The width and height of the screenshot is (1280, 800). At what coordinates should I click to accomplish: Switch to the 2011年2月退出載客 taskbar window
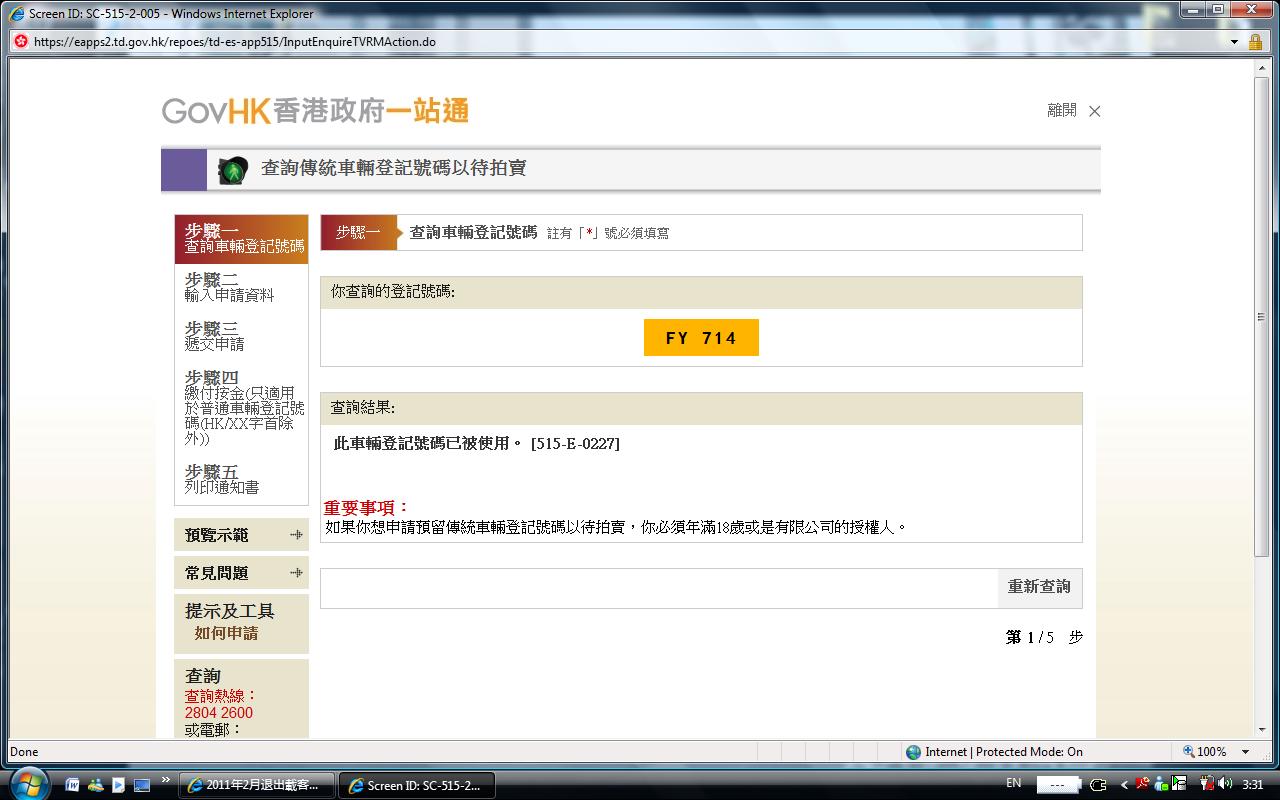click(255, 785)
